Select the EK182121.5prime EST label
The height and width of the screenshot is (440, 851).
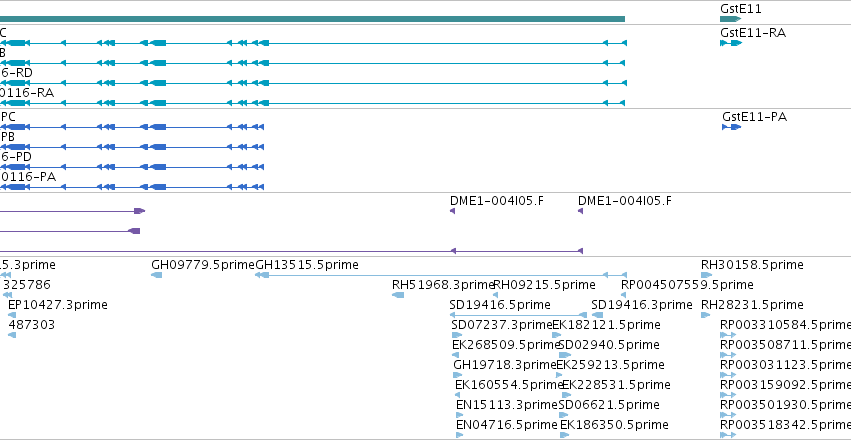(606, 325)
